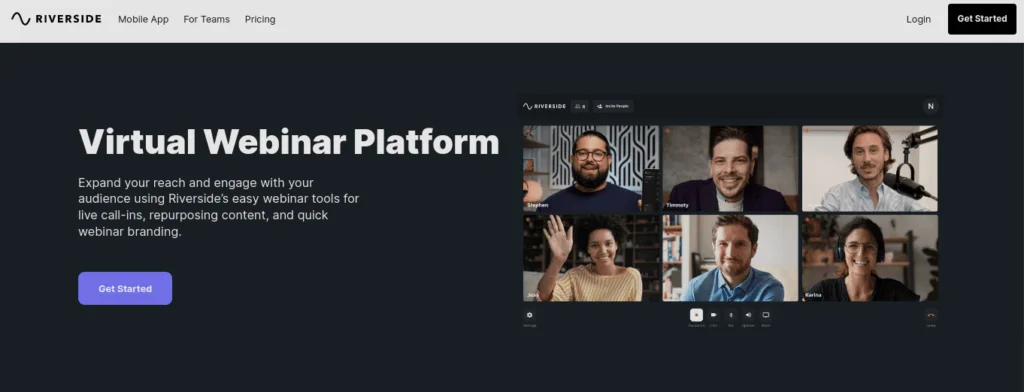1024x392 pixels.
Task: Toggle the Mic icon in preview
Action: (731, 315)
